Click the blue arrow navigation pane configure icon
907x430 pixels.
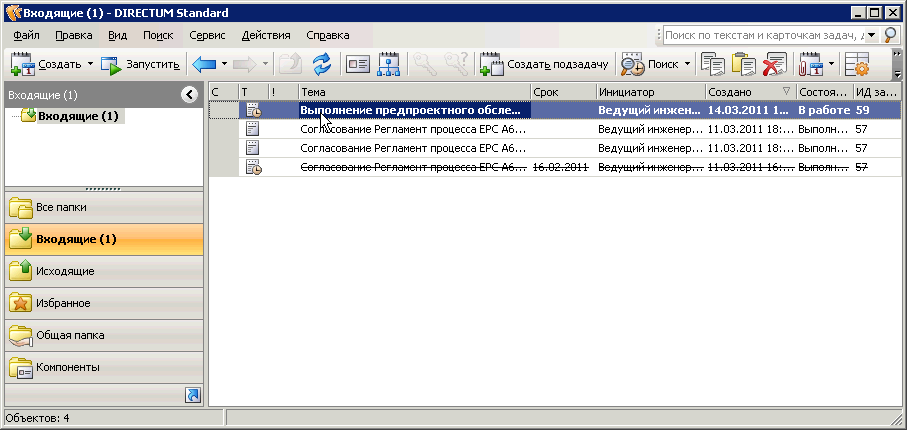click(x=192, y=395)
